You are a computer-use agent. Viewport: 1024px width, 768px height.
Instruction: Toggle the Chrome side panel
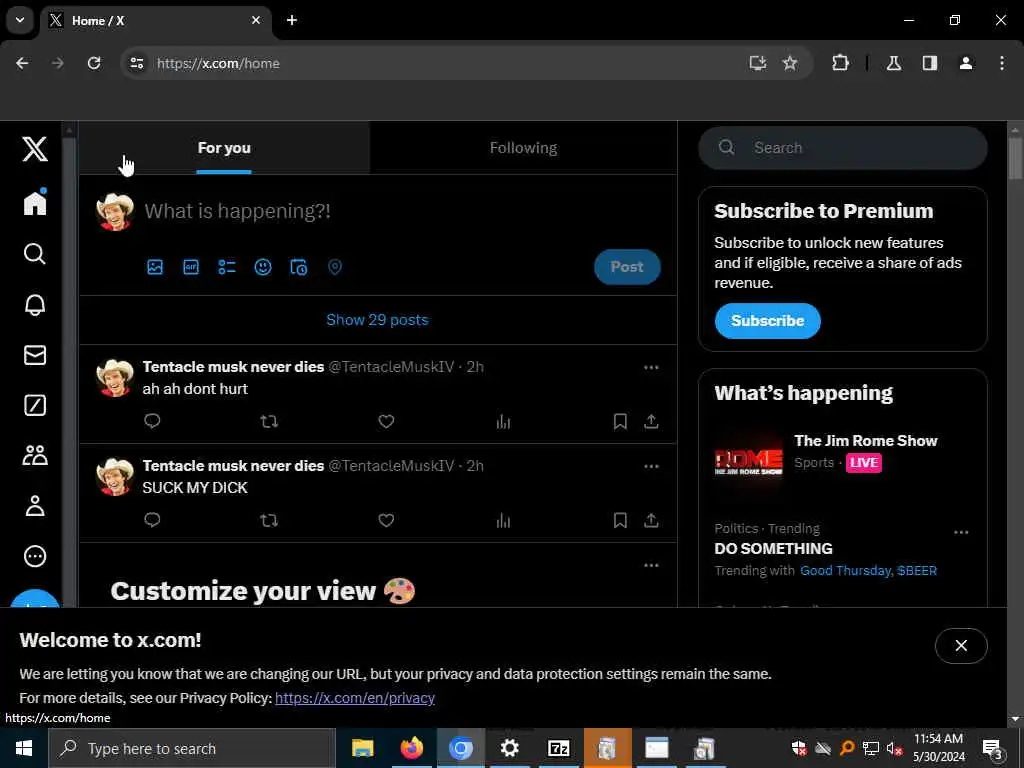pyautogui.click(x=929, y=63)
